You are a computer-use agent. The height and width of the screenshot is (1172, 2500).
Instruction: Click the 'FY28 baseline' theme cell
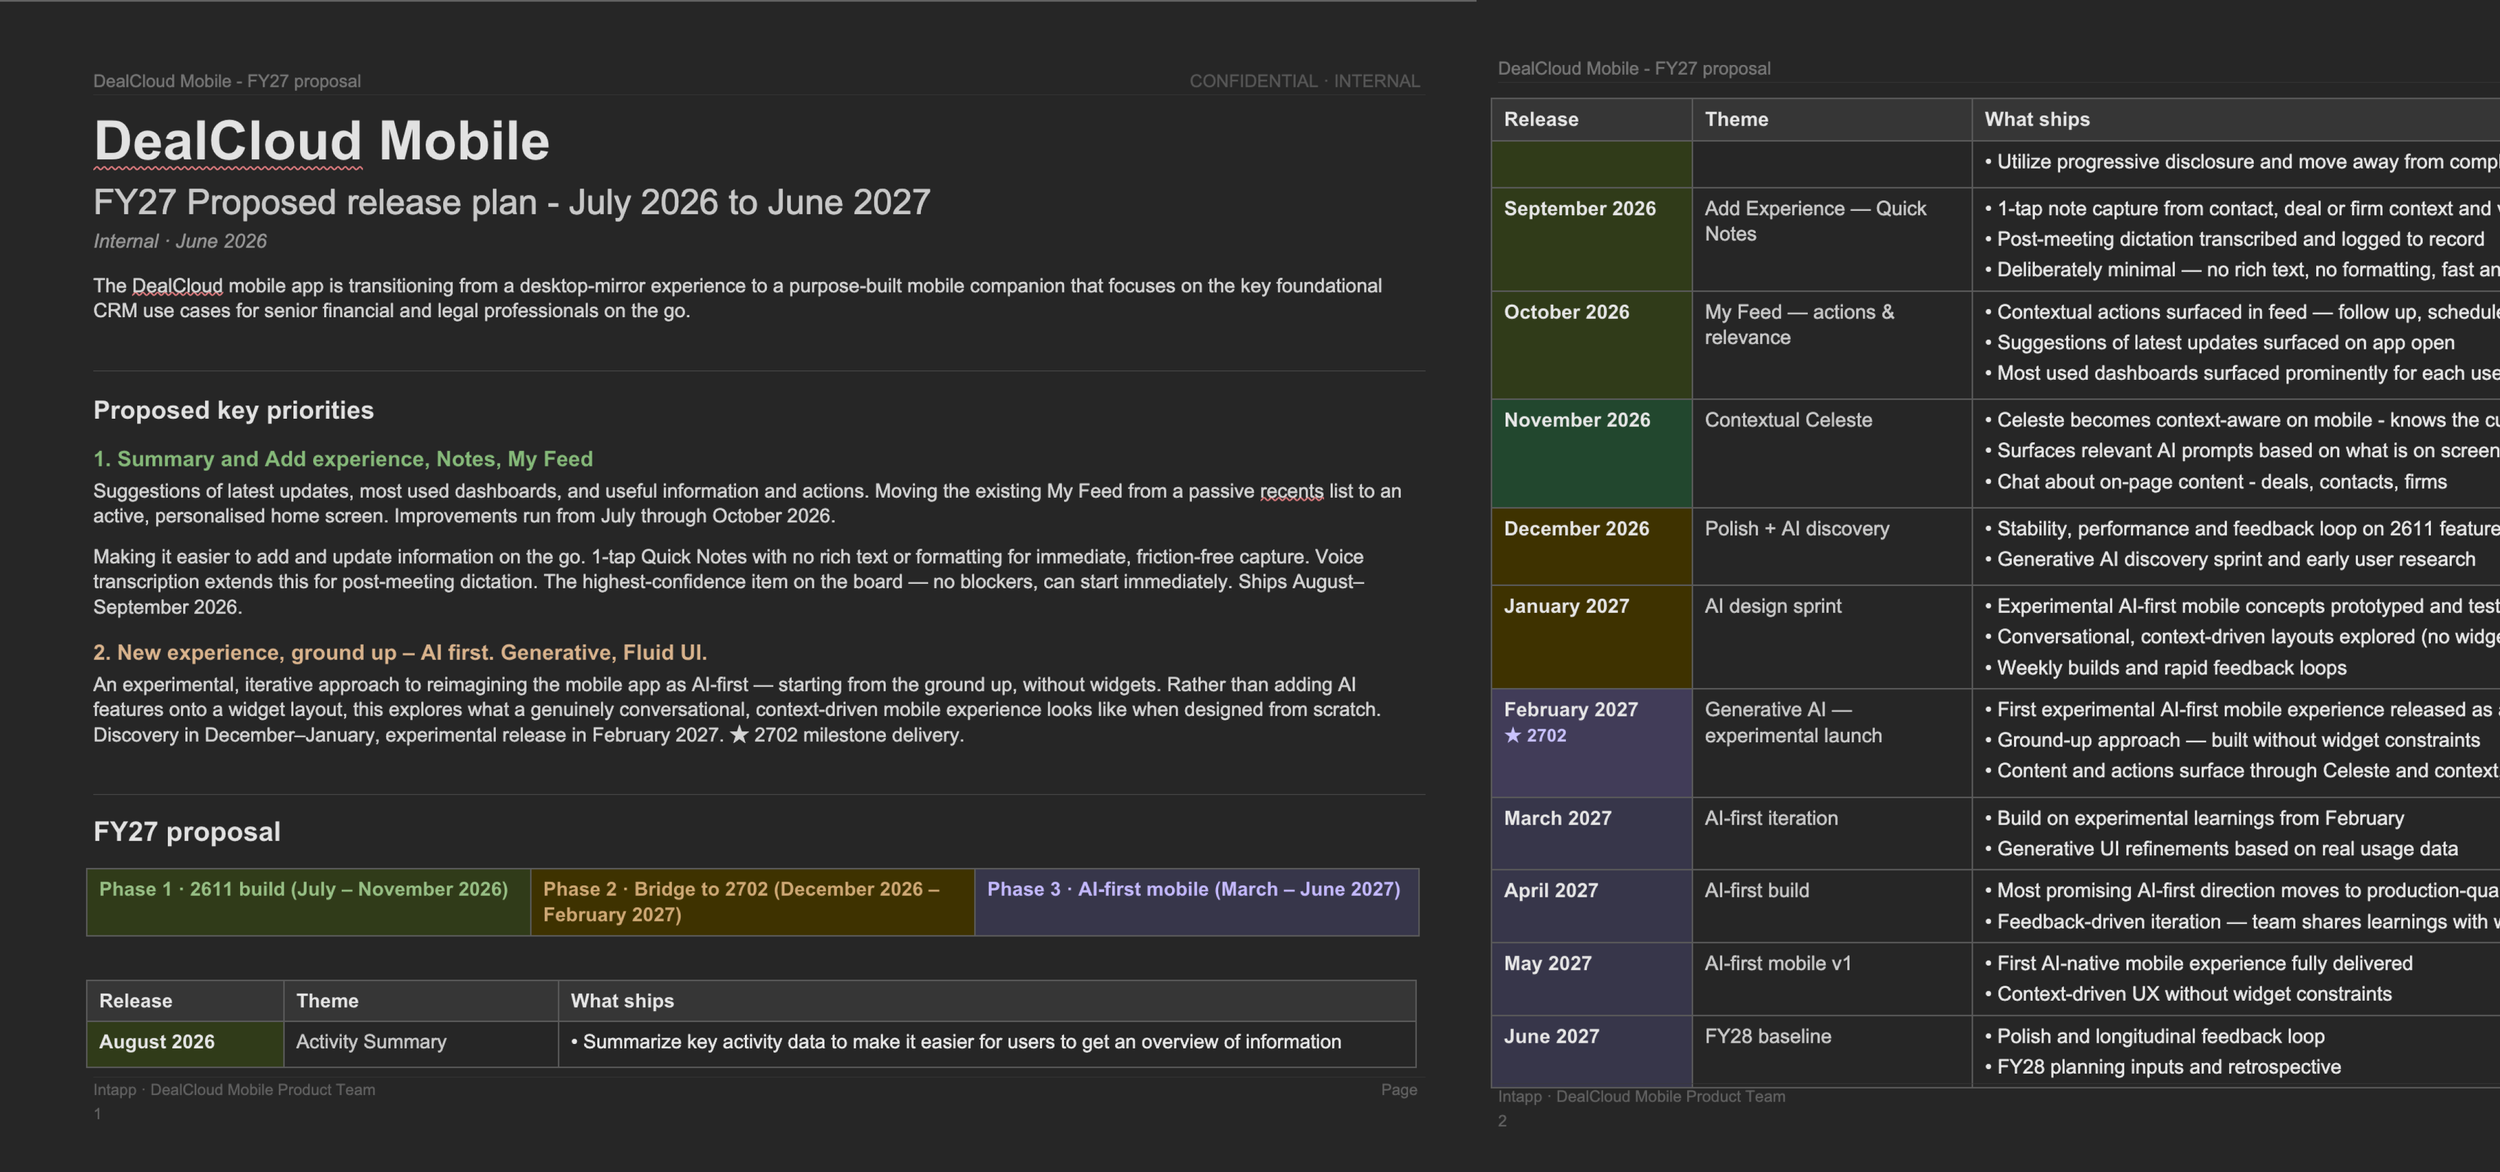coord(1831,1052)
